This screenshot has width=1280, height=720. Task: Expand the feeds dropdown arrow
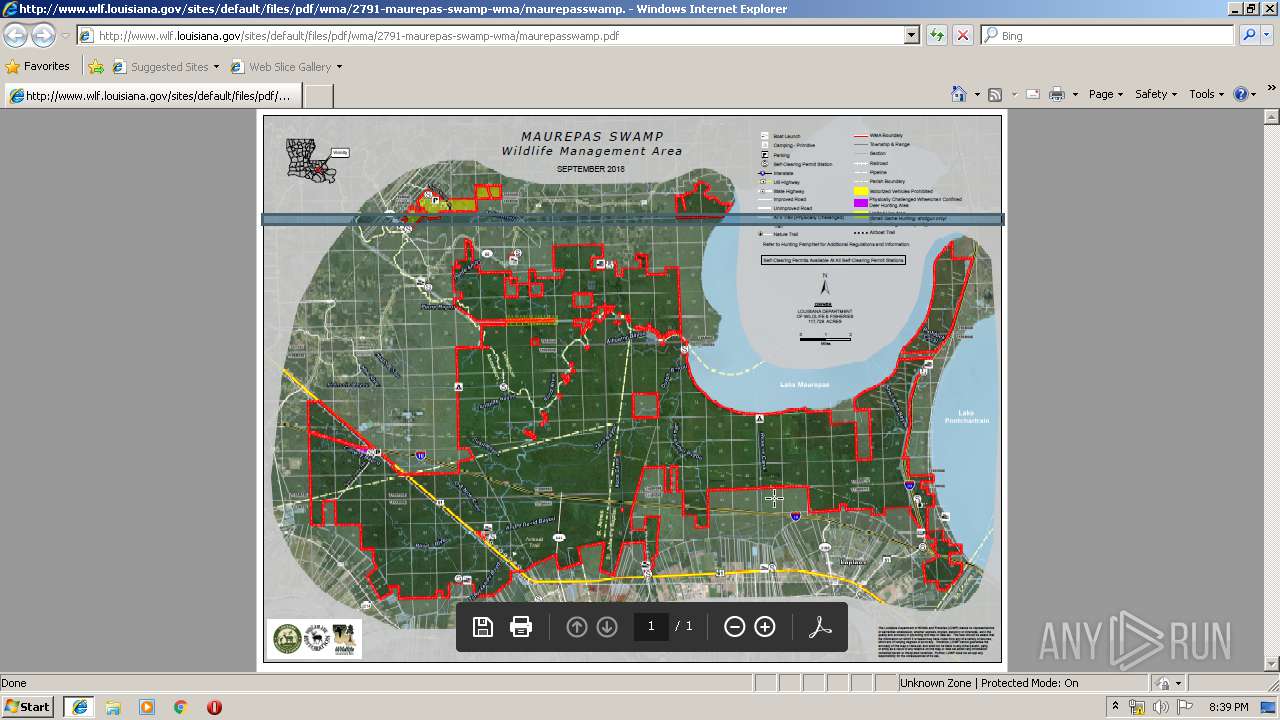click(1013, 94)
